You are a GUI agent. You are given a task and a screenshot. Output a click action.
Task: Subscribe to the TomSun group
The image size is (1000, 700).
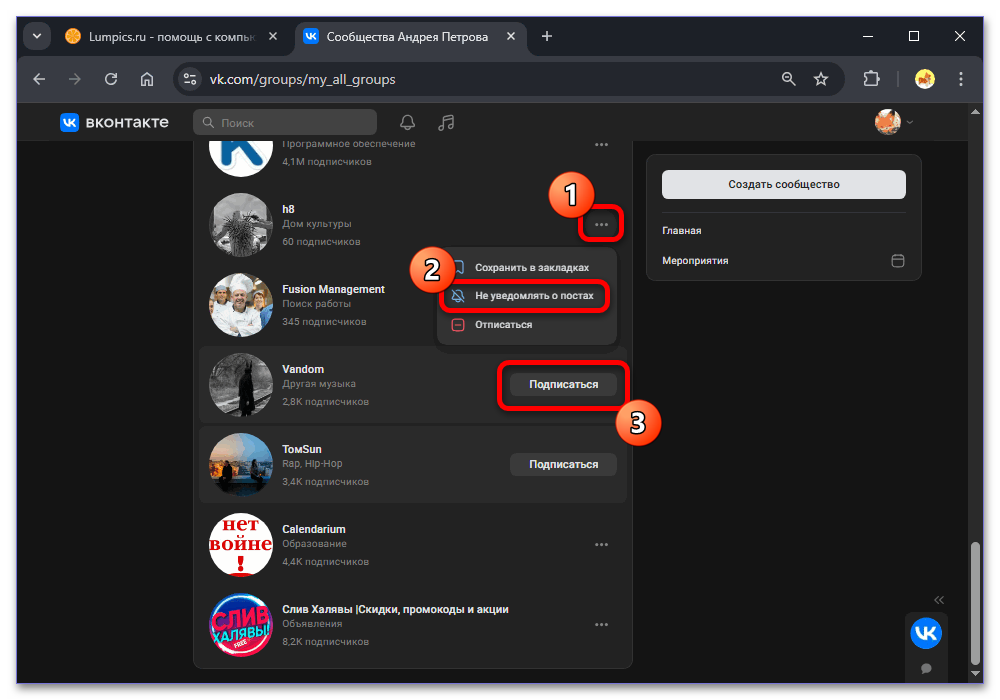coord(563,464)
